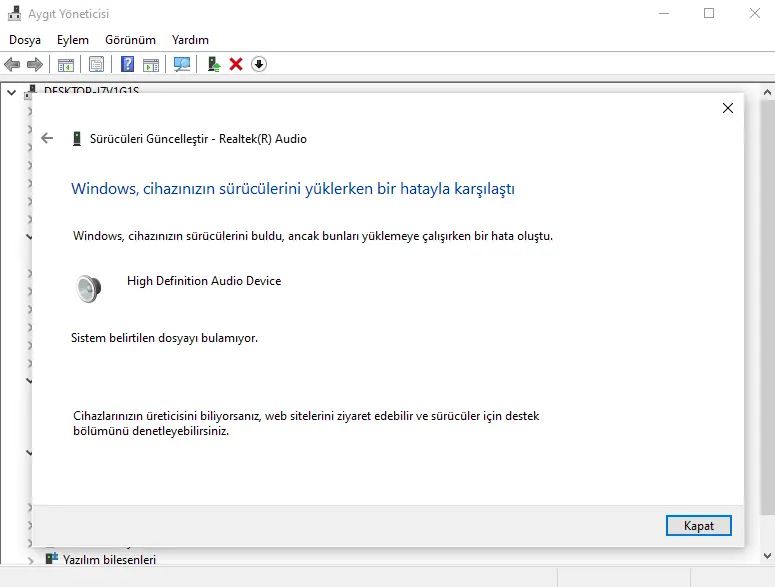Viewport: 775px width, 587px height.
Task: Click the Kapat button
Action: pos(698,526)
